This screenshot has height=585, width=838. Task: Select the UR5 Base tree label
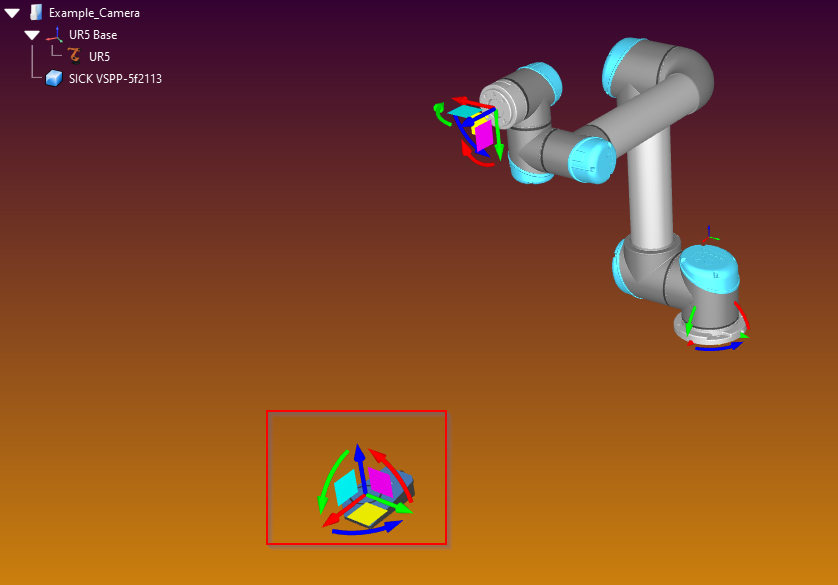pyautogui.click(x=93, y=35)
